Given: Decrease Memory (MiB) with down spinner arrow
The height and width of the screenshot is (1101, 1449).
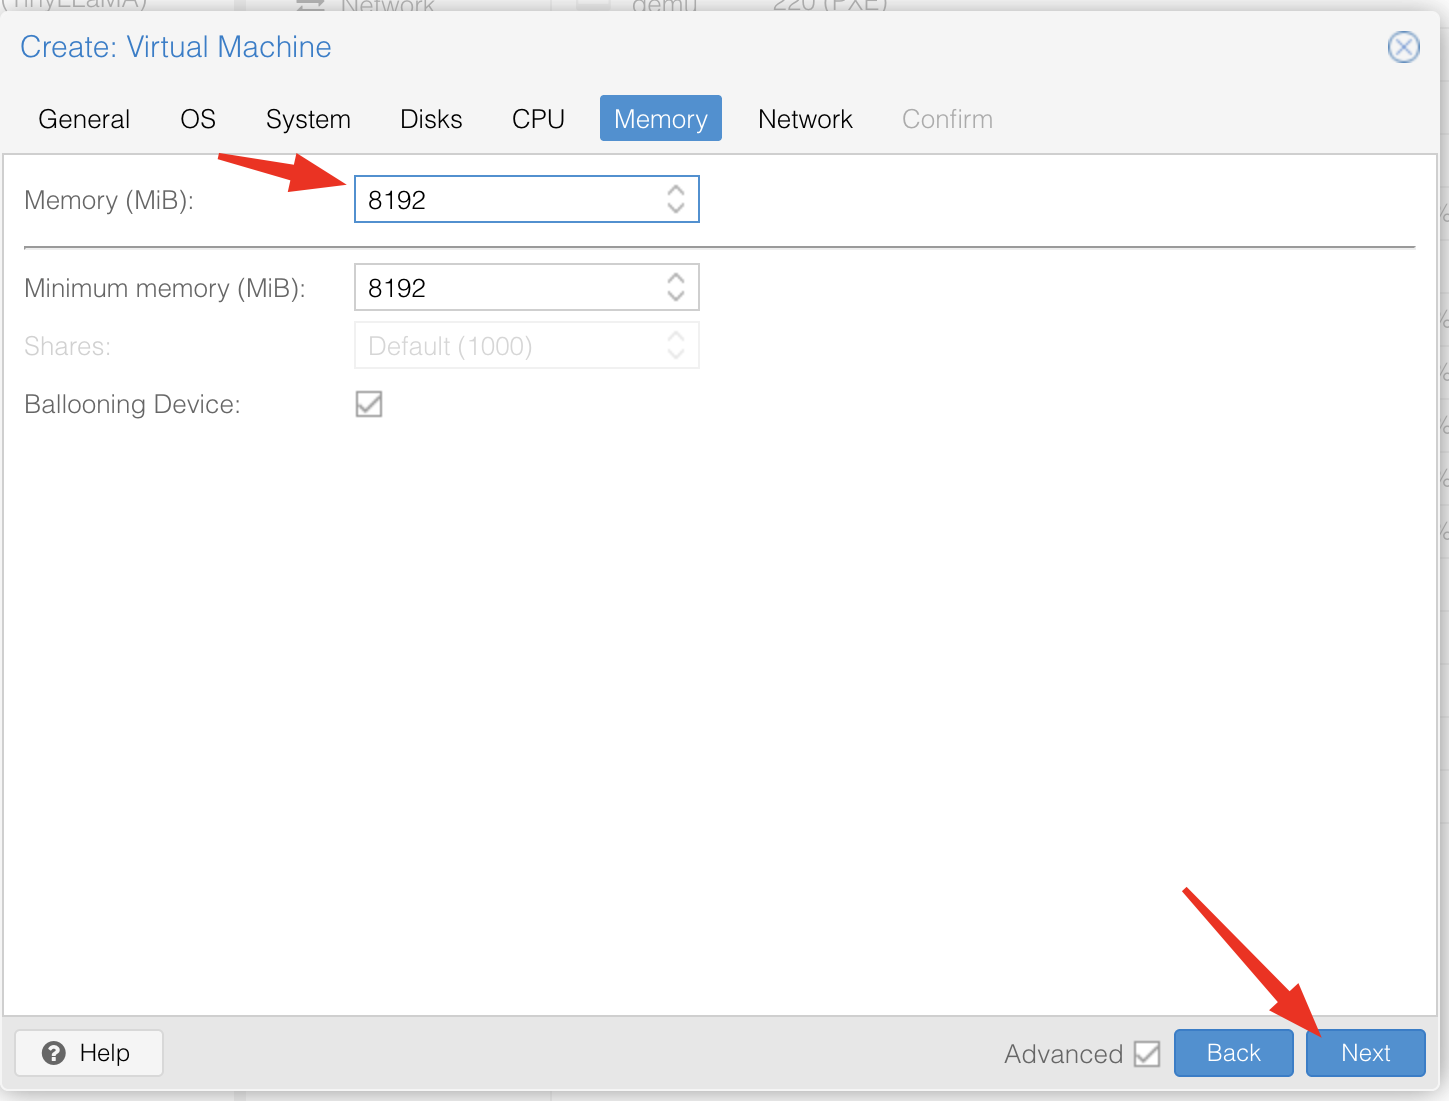Looking at the screenshot, I should point(676,209).
